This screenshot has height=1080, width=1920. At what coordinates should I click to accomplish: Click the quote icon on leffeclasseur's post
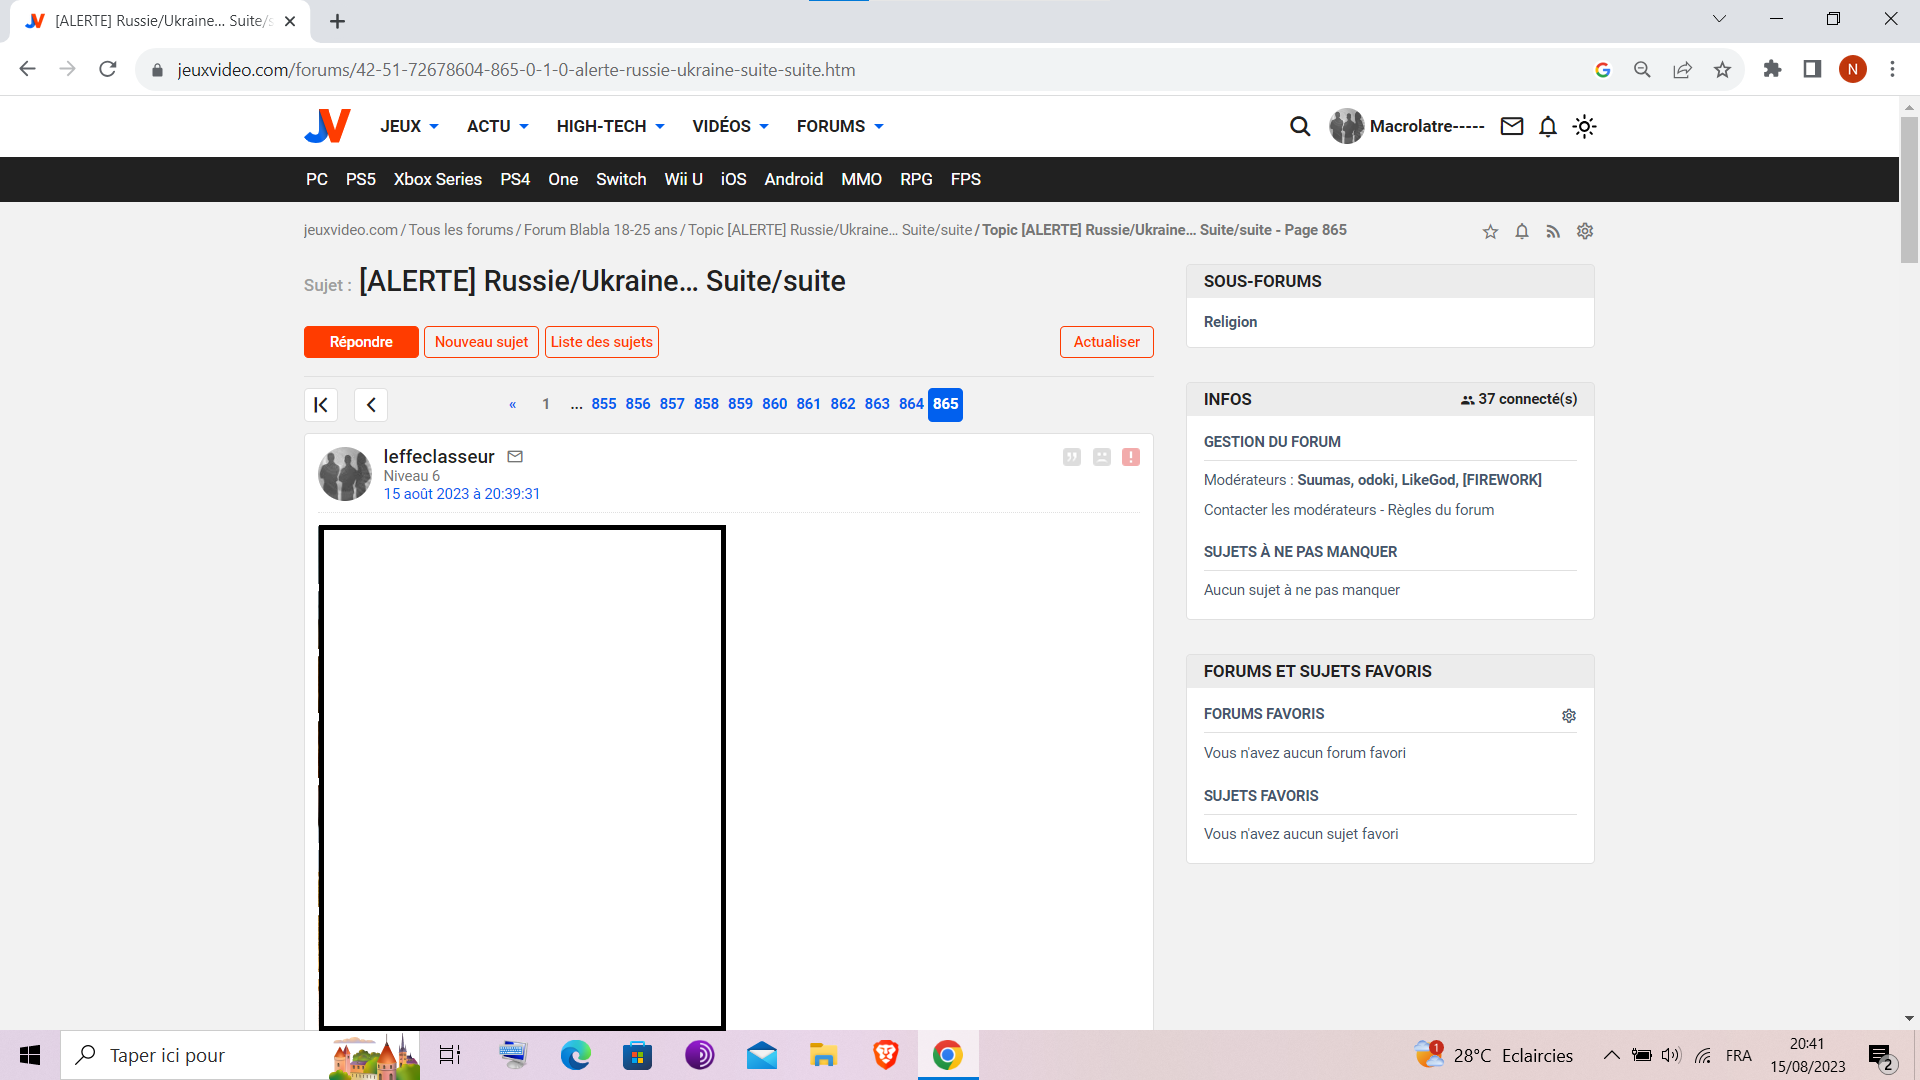tap(1071, 457)
